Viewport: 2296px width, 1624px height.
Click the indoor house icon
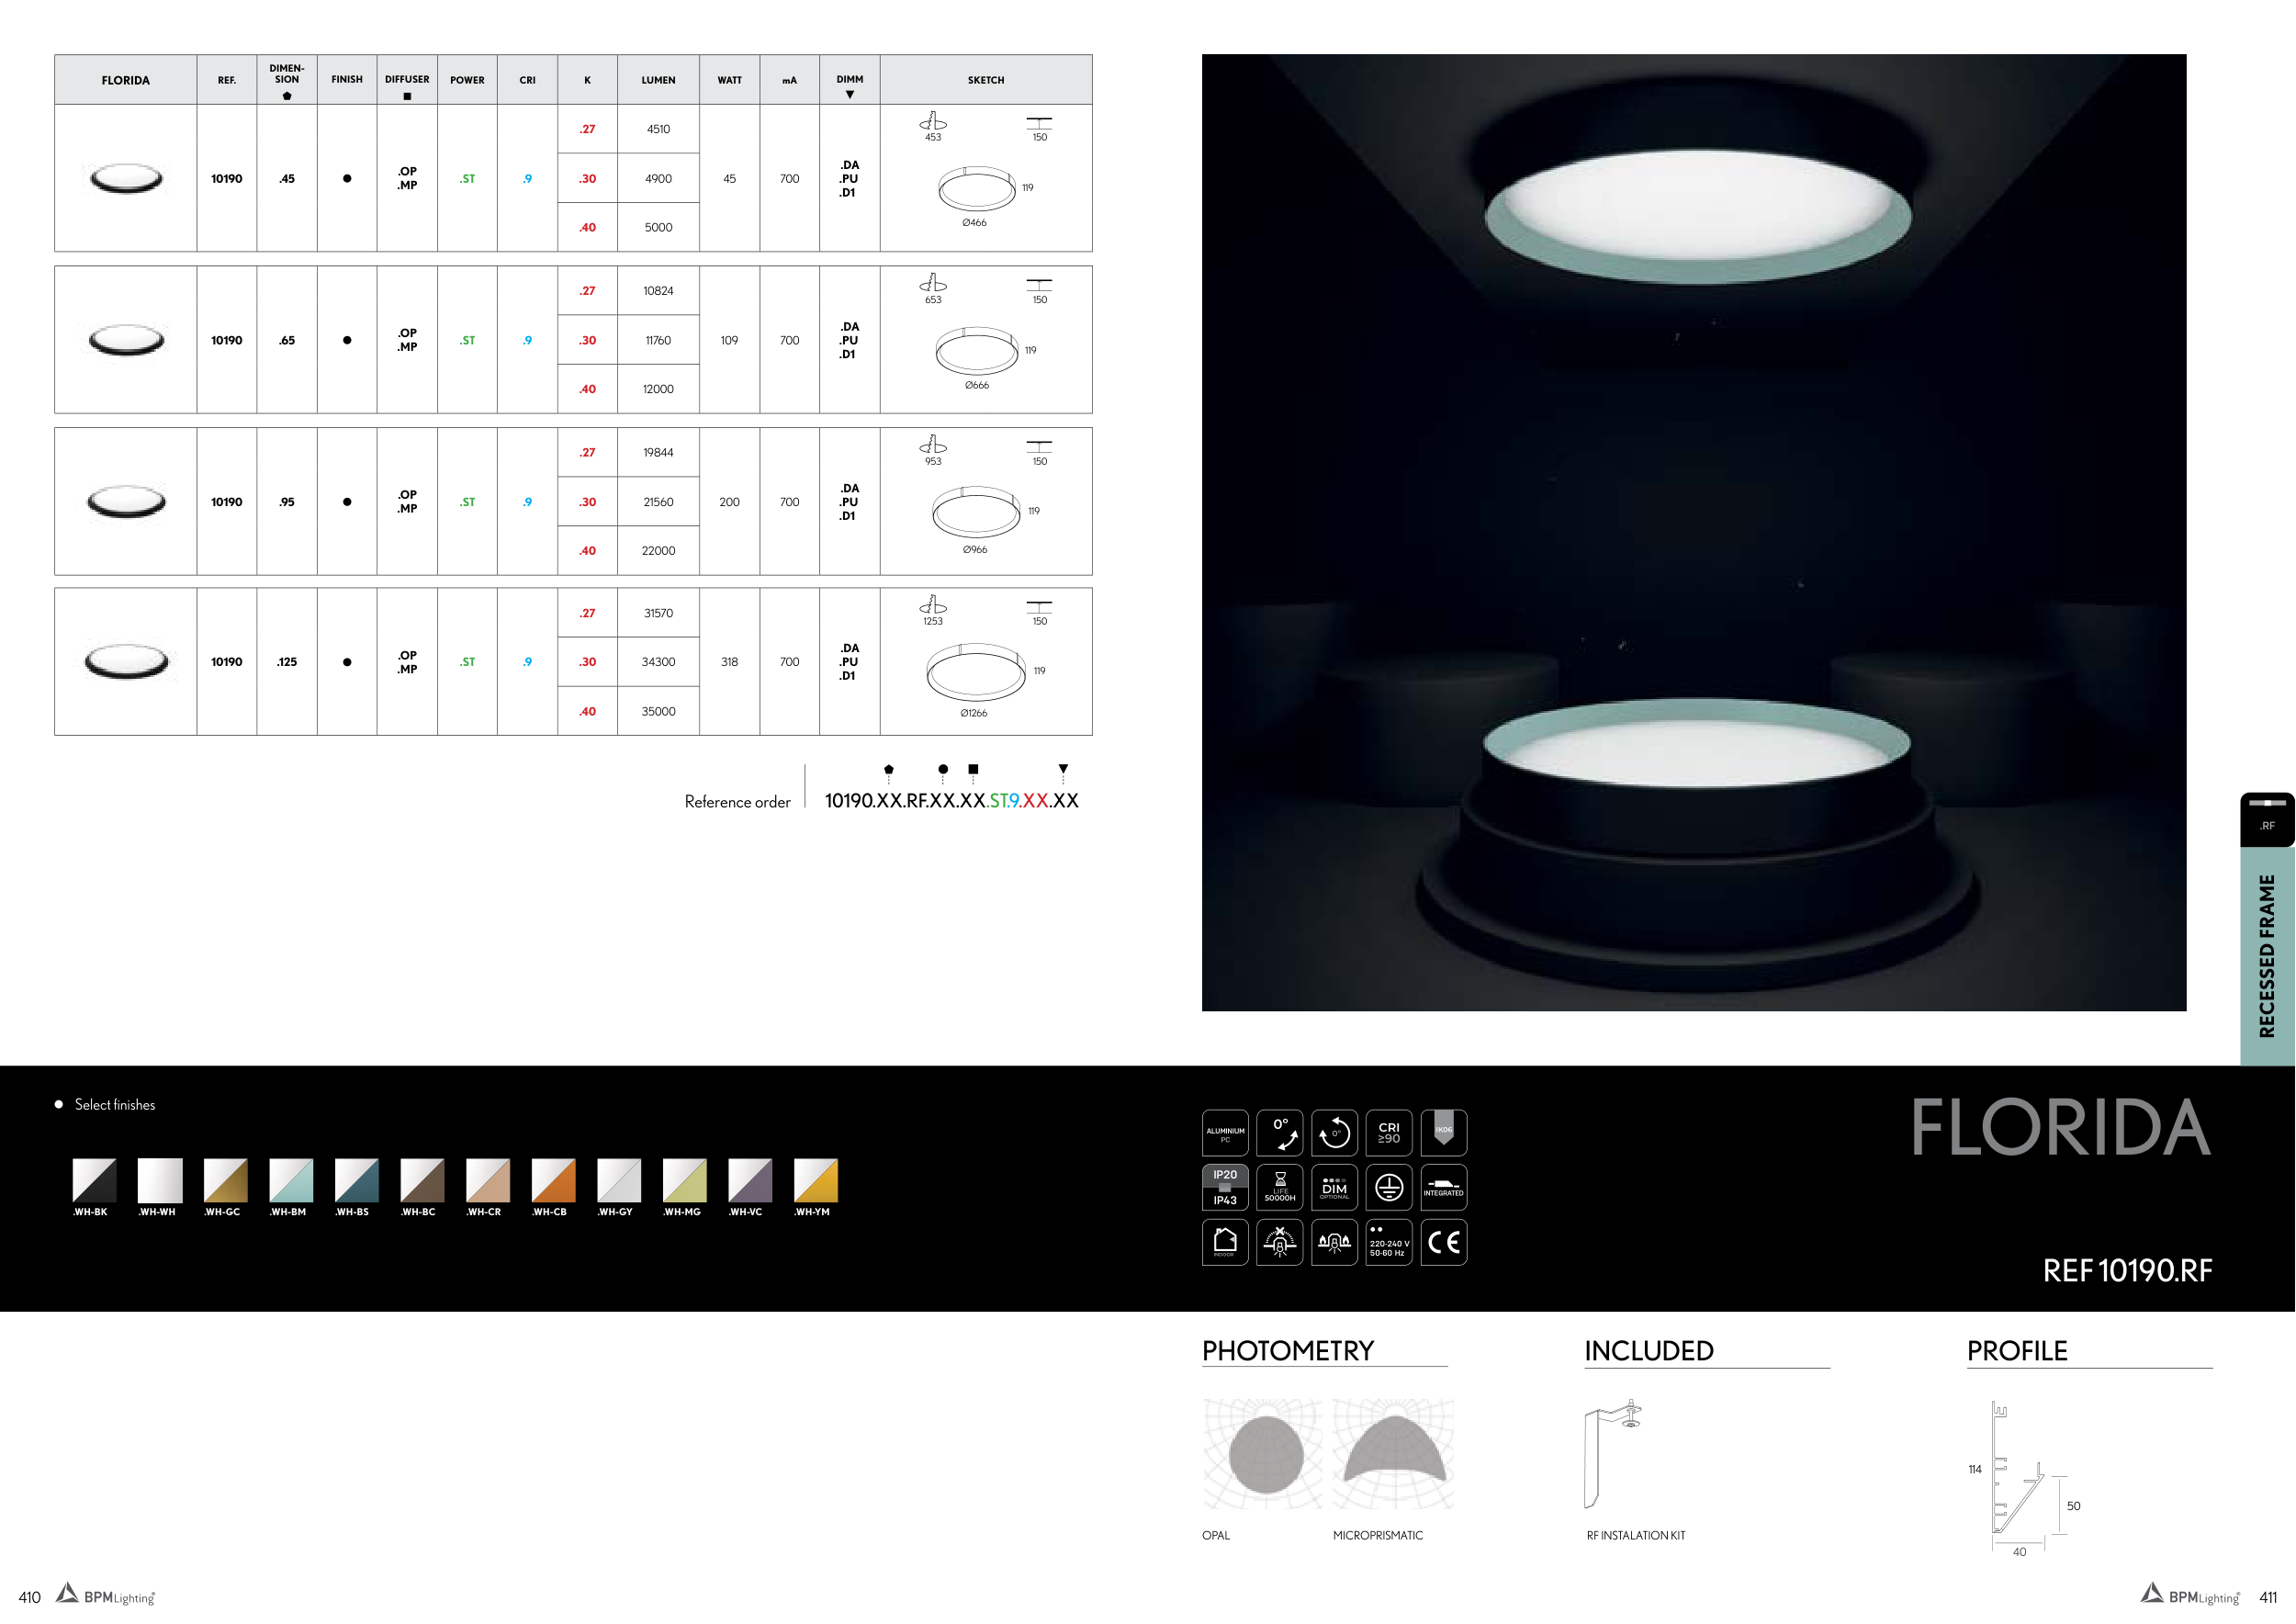[1225, 1242]
